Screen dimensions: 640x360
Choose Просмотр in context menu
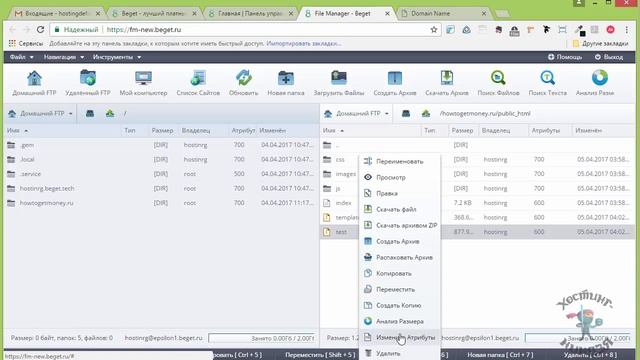[400, 178]
